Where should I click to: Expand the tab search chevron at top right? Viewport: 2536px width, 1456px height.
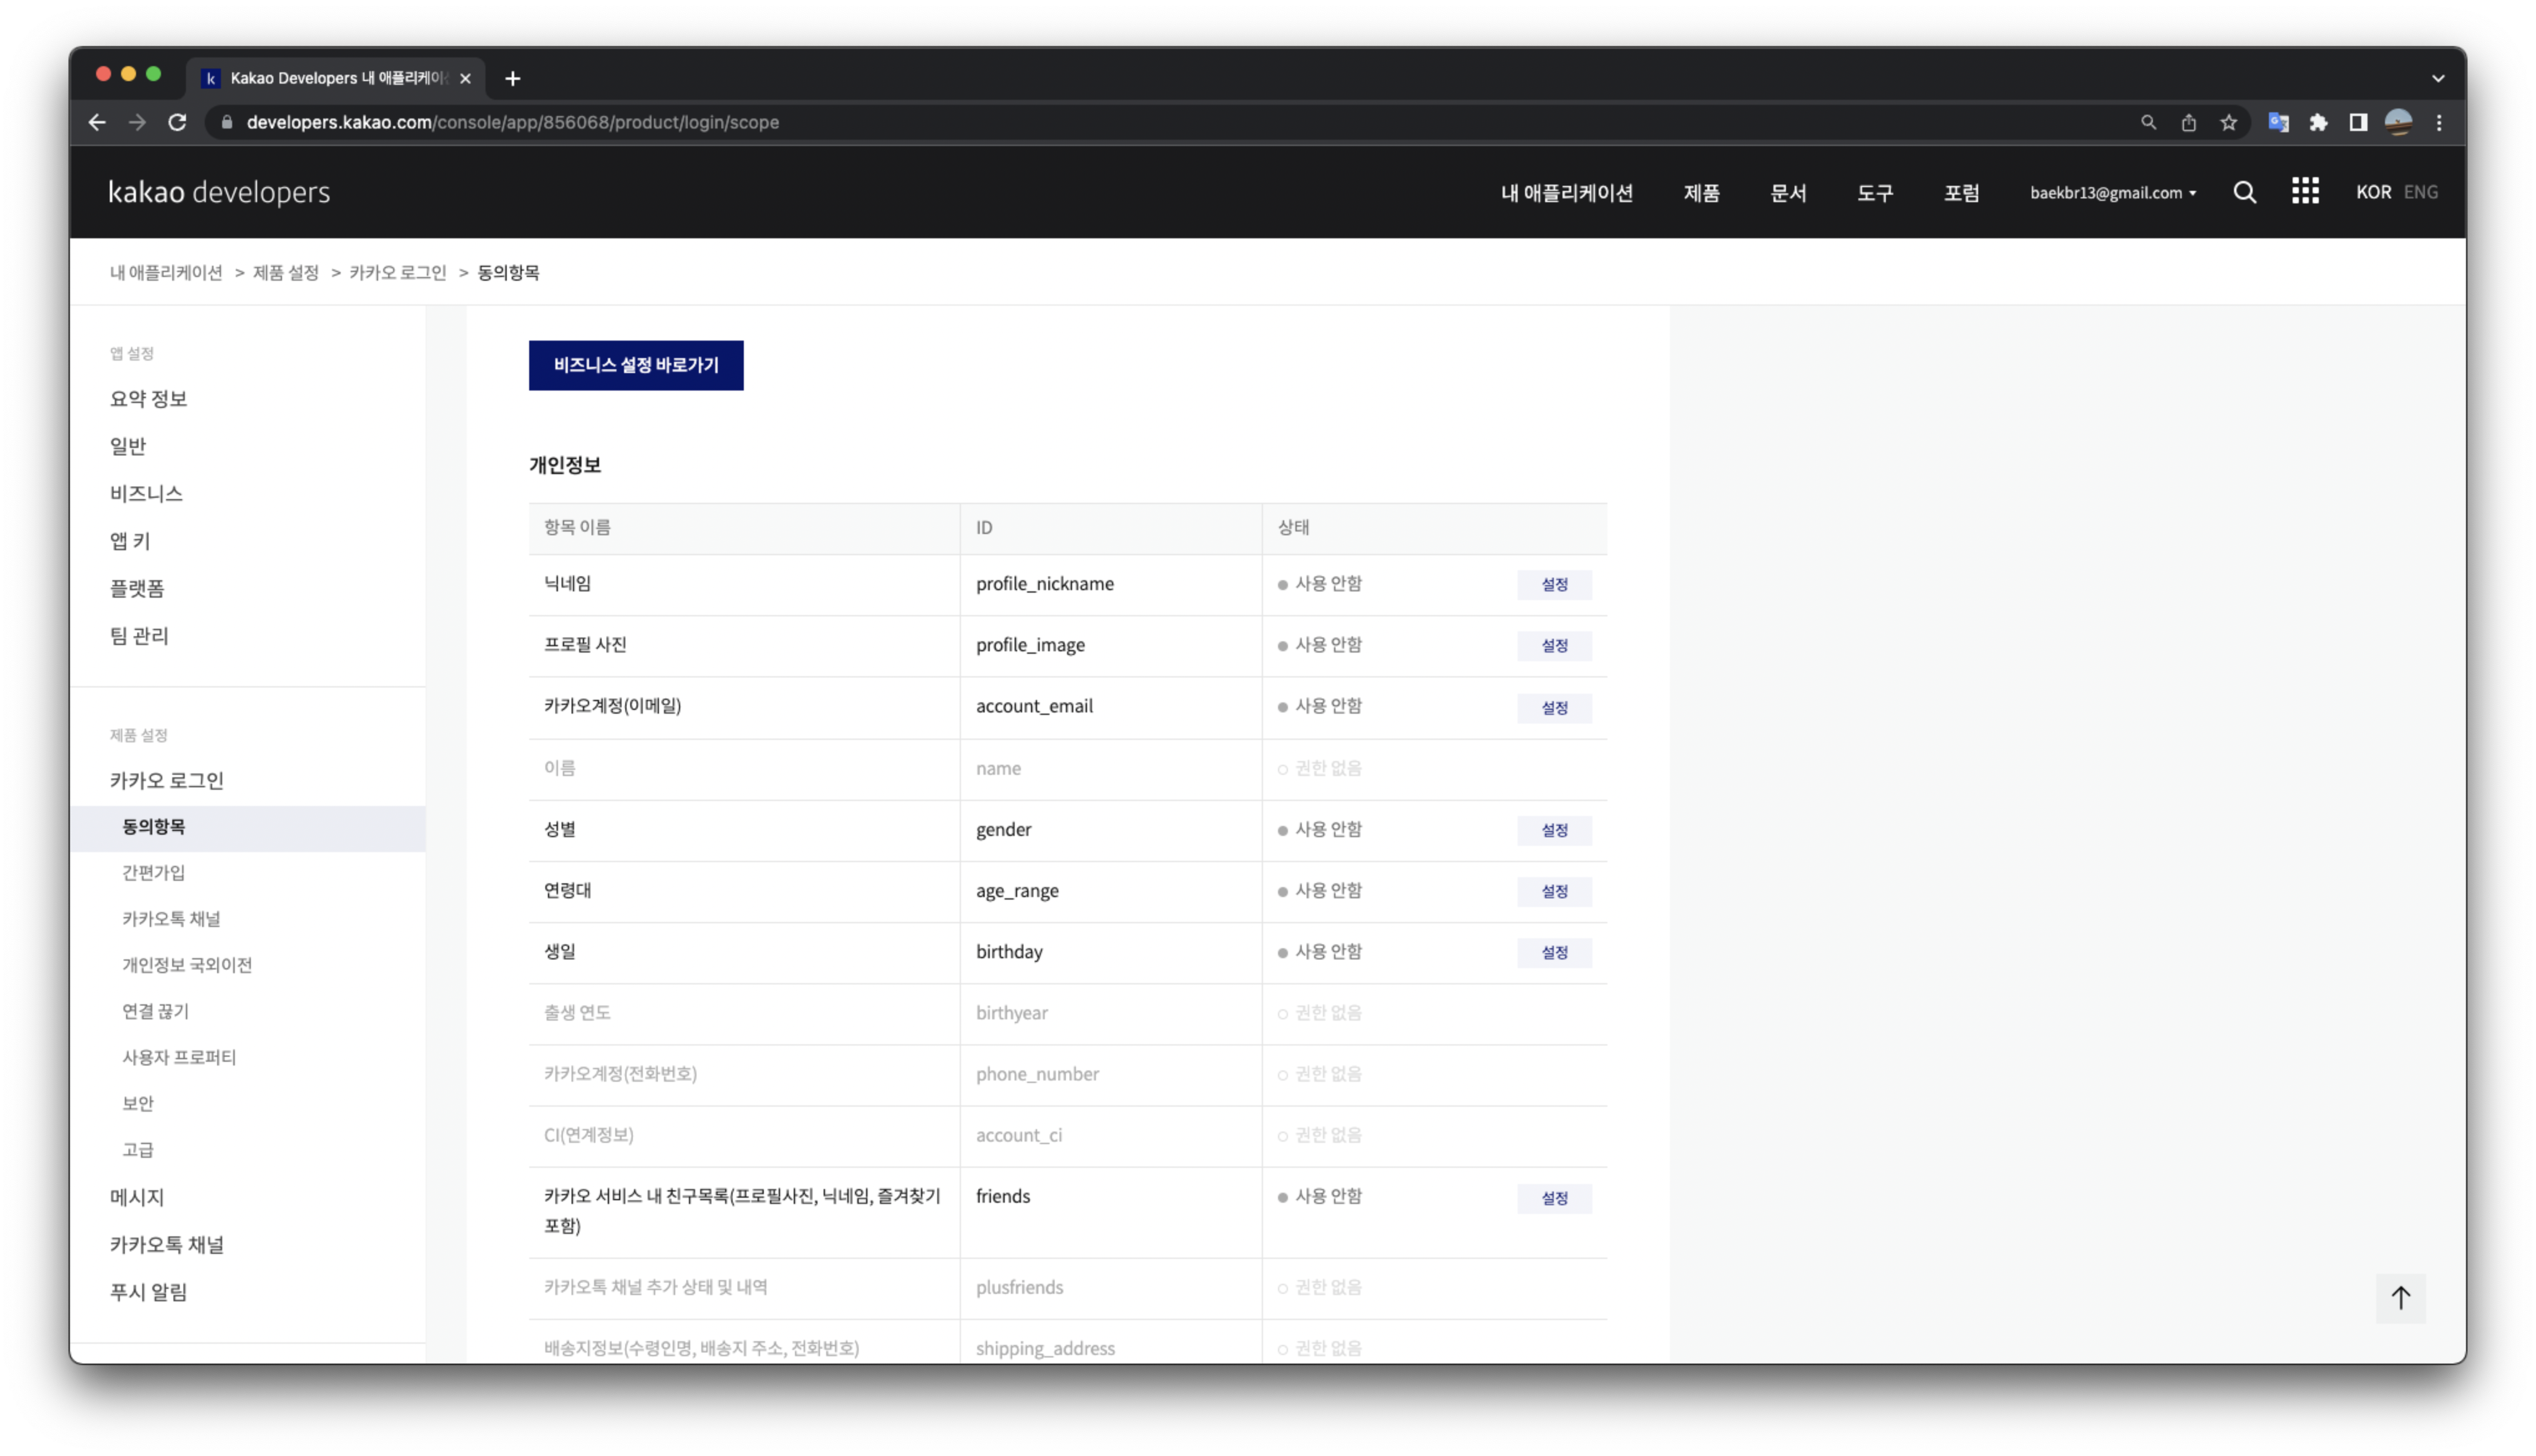(2438, 78)
